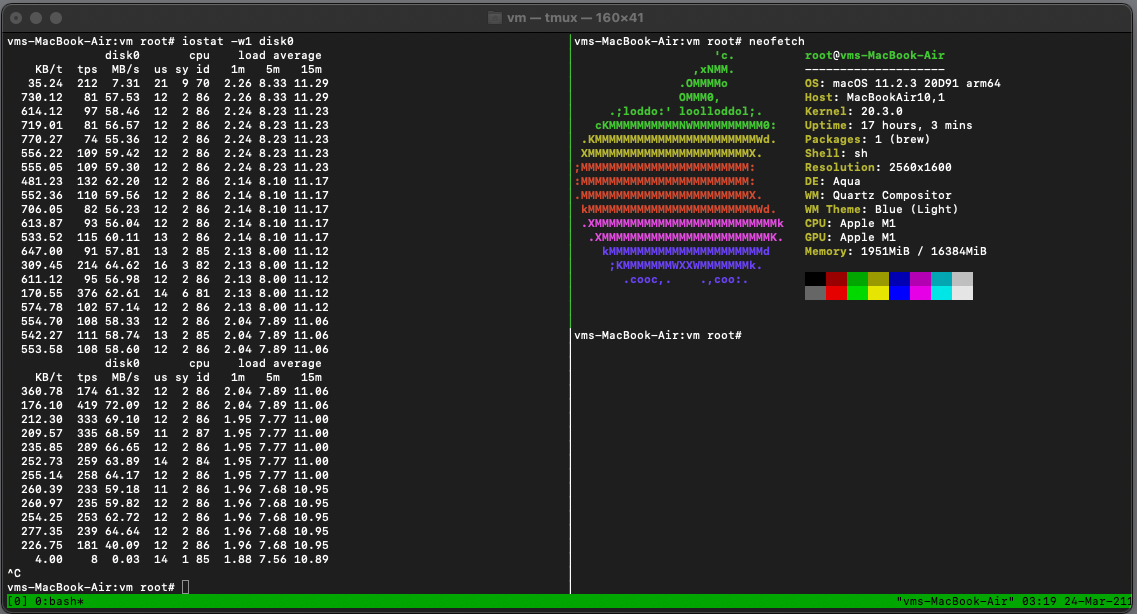Viewport: 1137px width, 614px height.
Task: Click the cursor block at the left pane prompt
Action: (x=186, y=587)
